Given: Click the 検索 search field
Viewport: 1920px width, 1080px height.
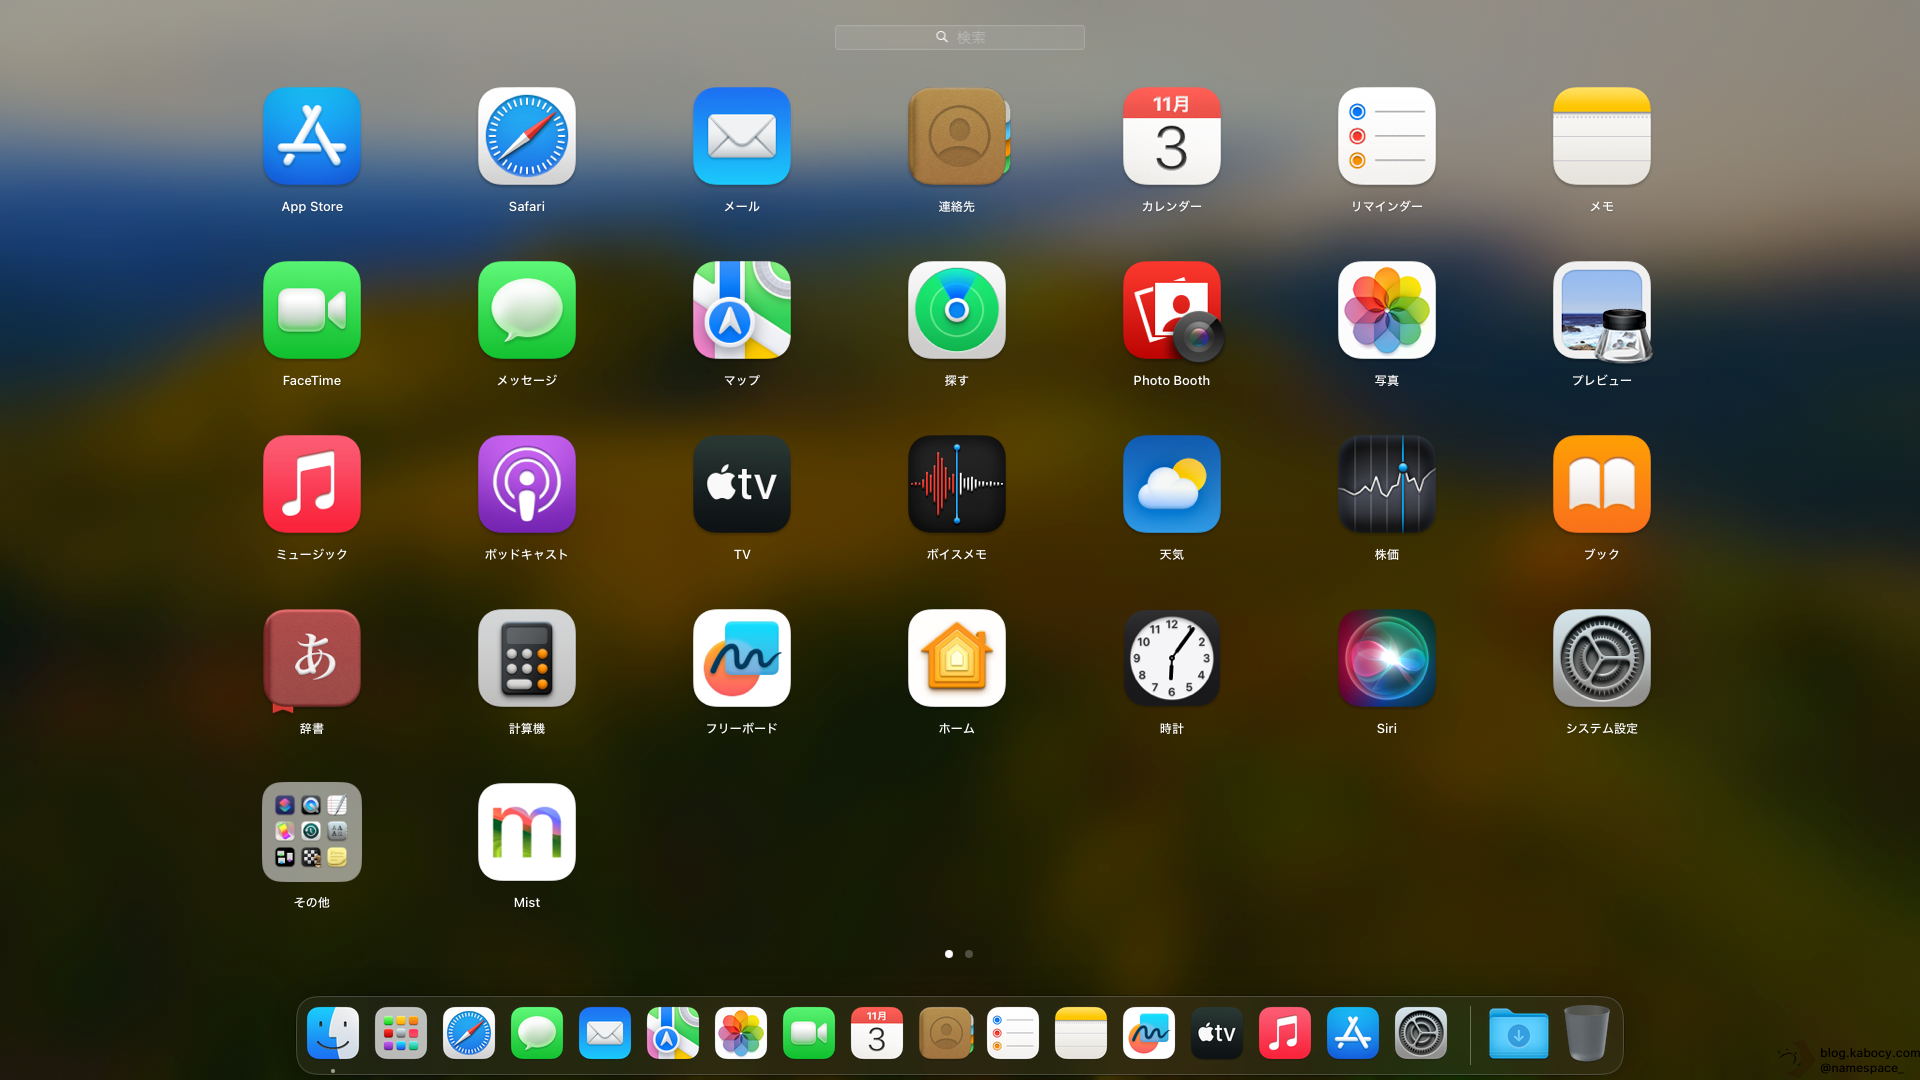Looking at the screenshot, I should click(x=959, y=37).
